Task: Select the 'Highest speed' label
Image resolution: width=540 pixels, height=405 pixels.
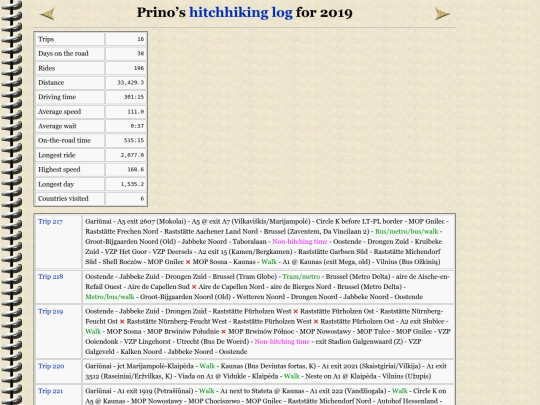Action: (59, 170)
